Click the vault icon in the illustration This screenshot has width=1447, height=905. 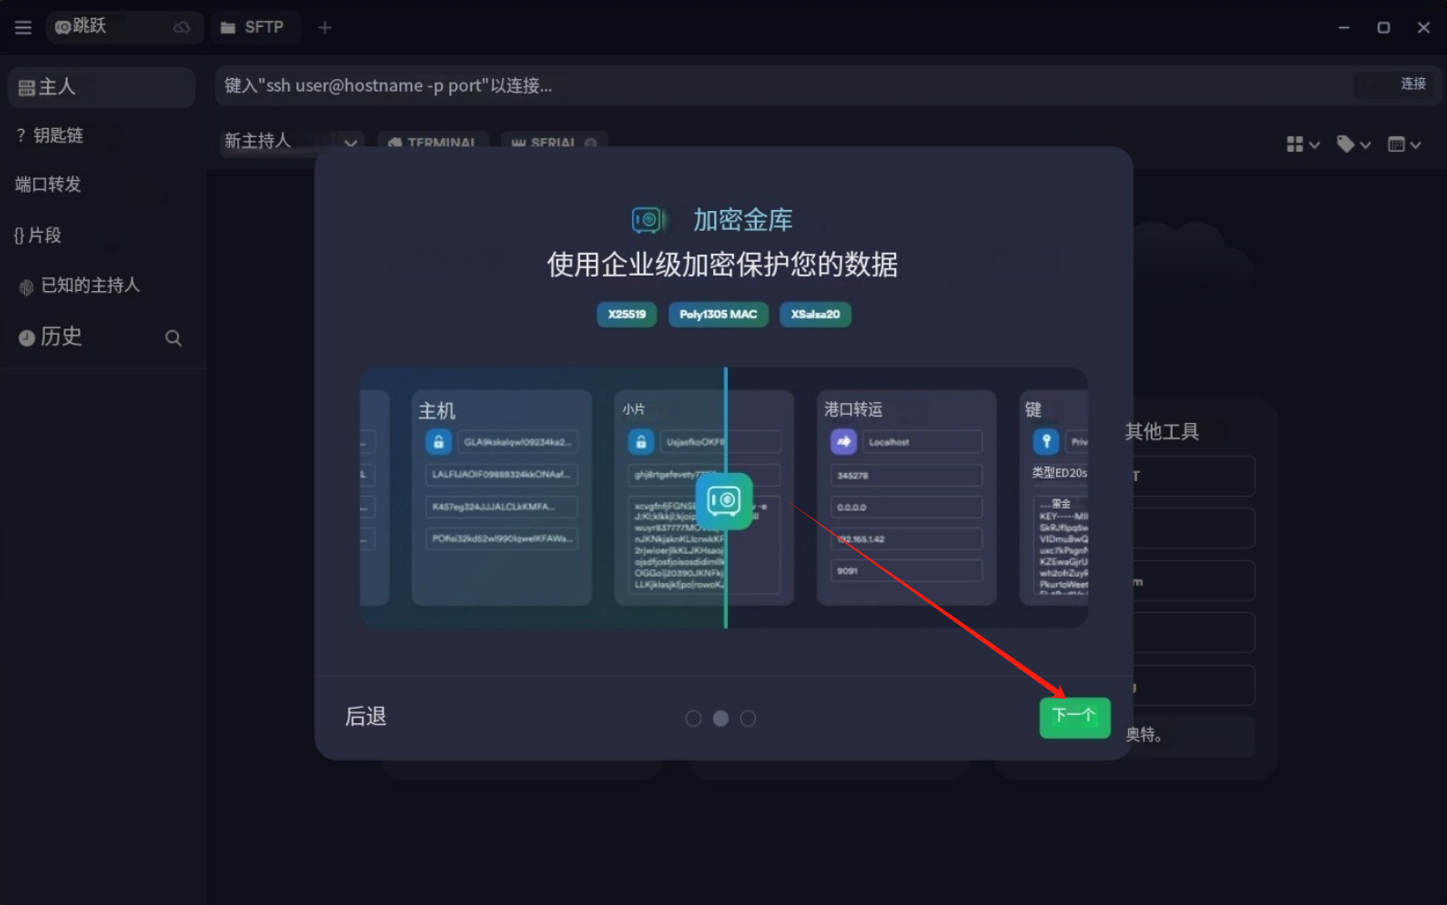click(724, 500)
